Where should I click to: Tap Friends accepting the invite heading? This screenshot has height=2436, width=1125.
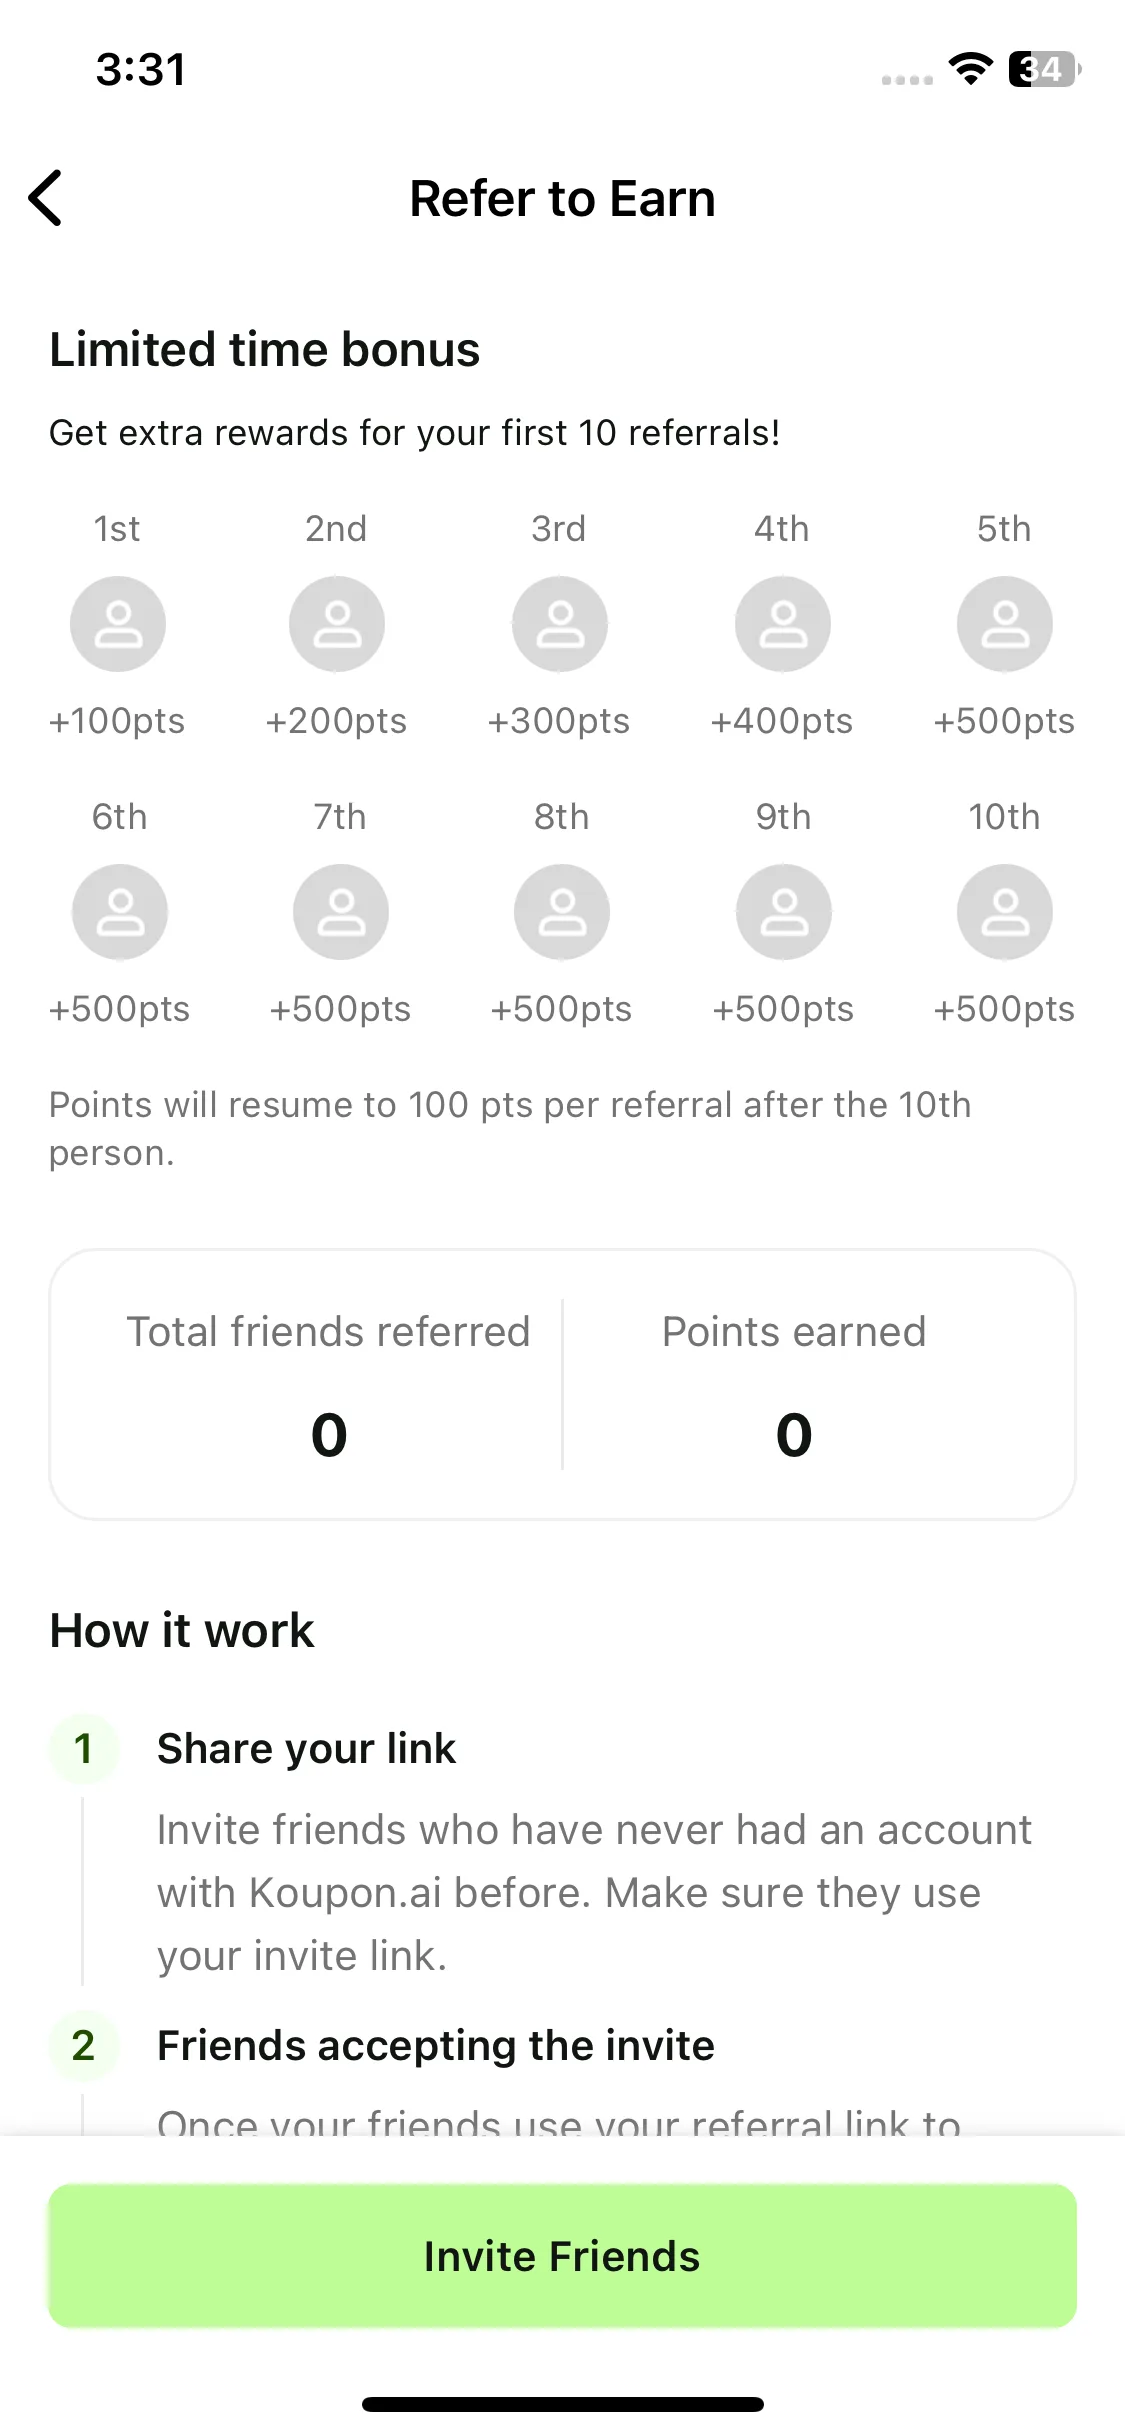click(x=436, y=2046)
